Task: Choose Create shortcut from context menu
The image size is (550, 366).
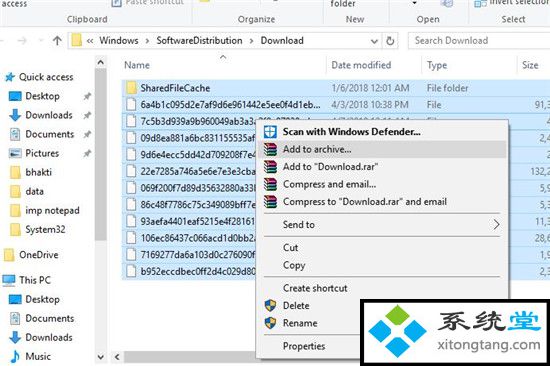Action: [x=382, y=288]
